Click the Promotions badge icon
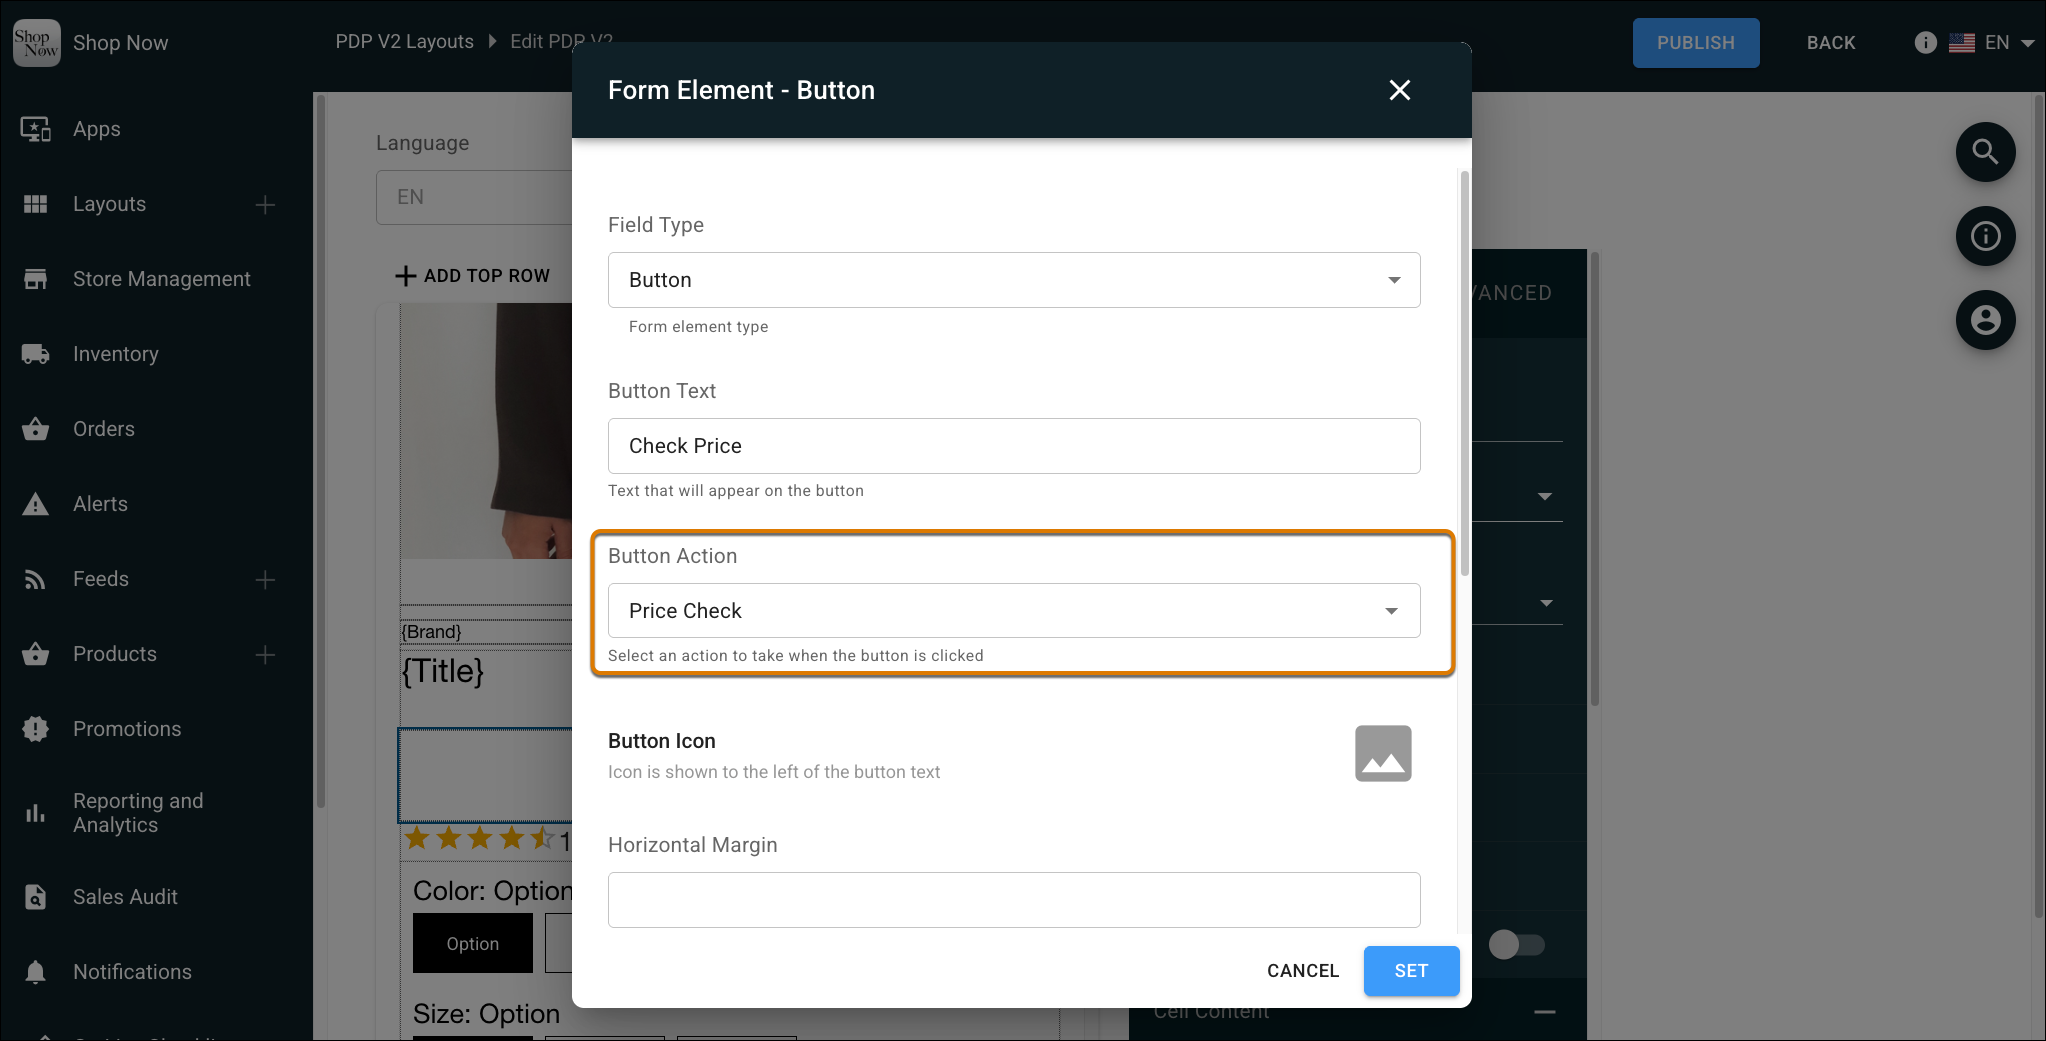This screenshot has height=1041, width=2046. point(36,729)
